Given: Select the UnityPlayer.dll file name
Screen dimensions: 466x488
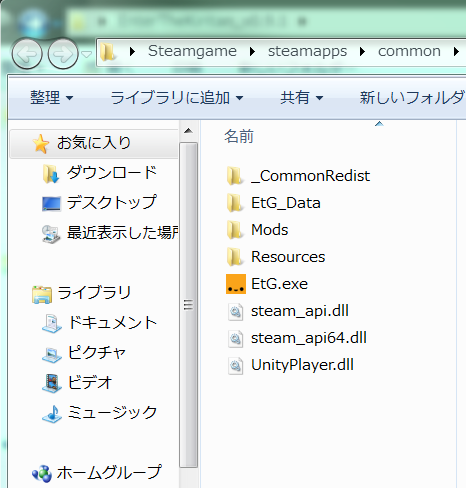Looking at the screenshot, I should [x=302, y=365].
